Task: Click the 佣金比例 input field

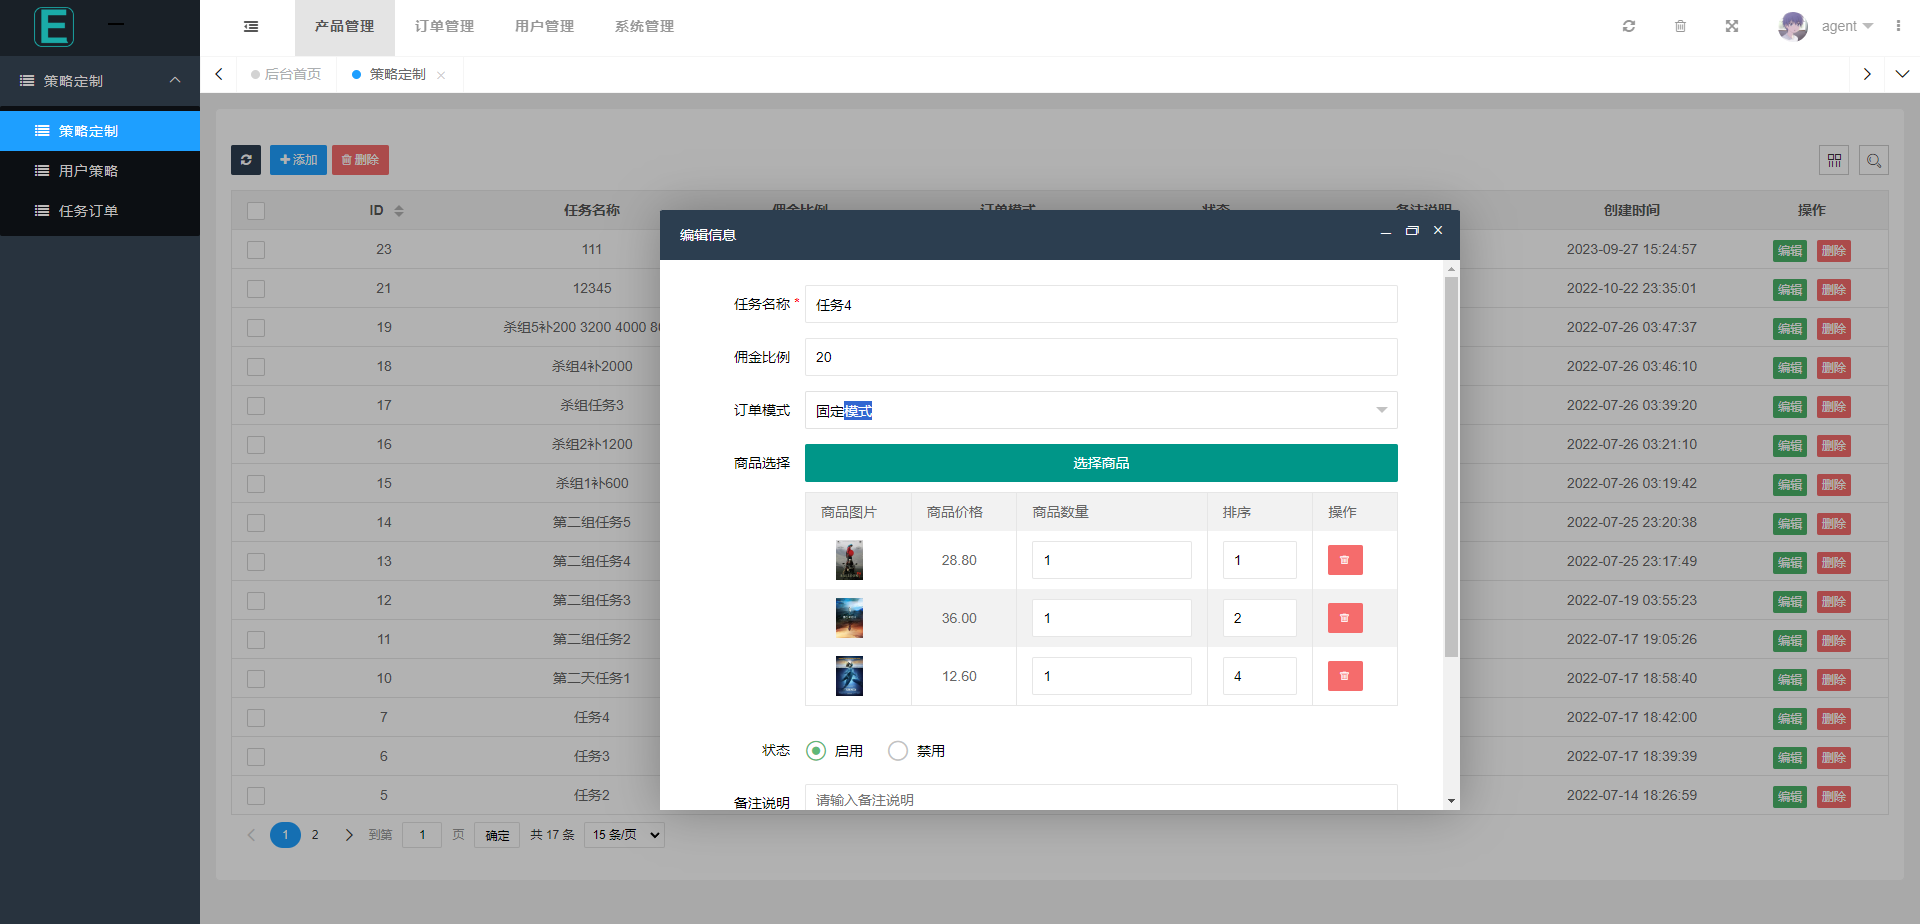Action: pyautogui.click(x=1100, y=357)
